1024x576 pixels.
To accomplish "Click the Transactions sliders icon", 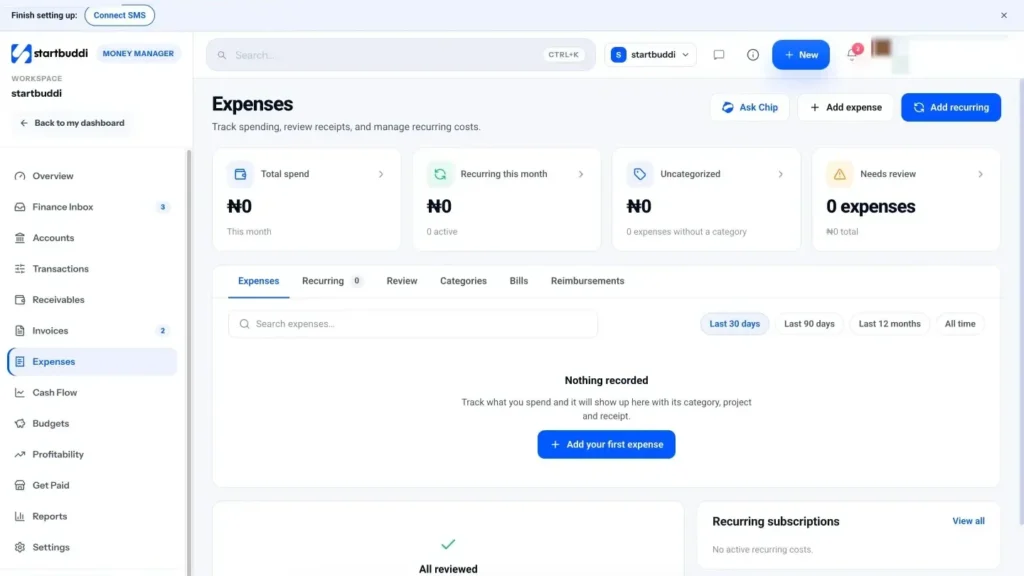I will pyautogui.click(x=20, y=269).
